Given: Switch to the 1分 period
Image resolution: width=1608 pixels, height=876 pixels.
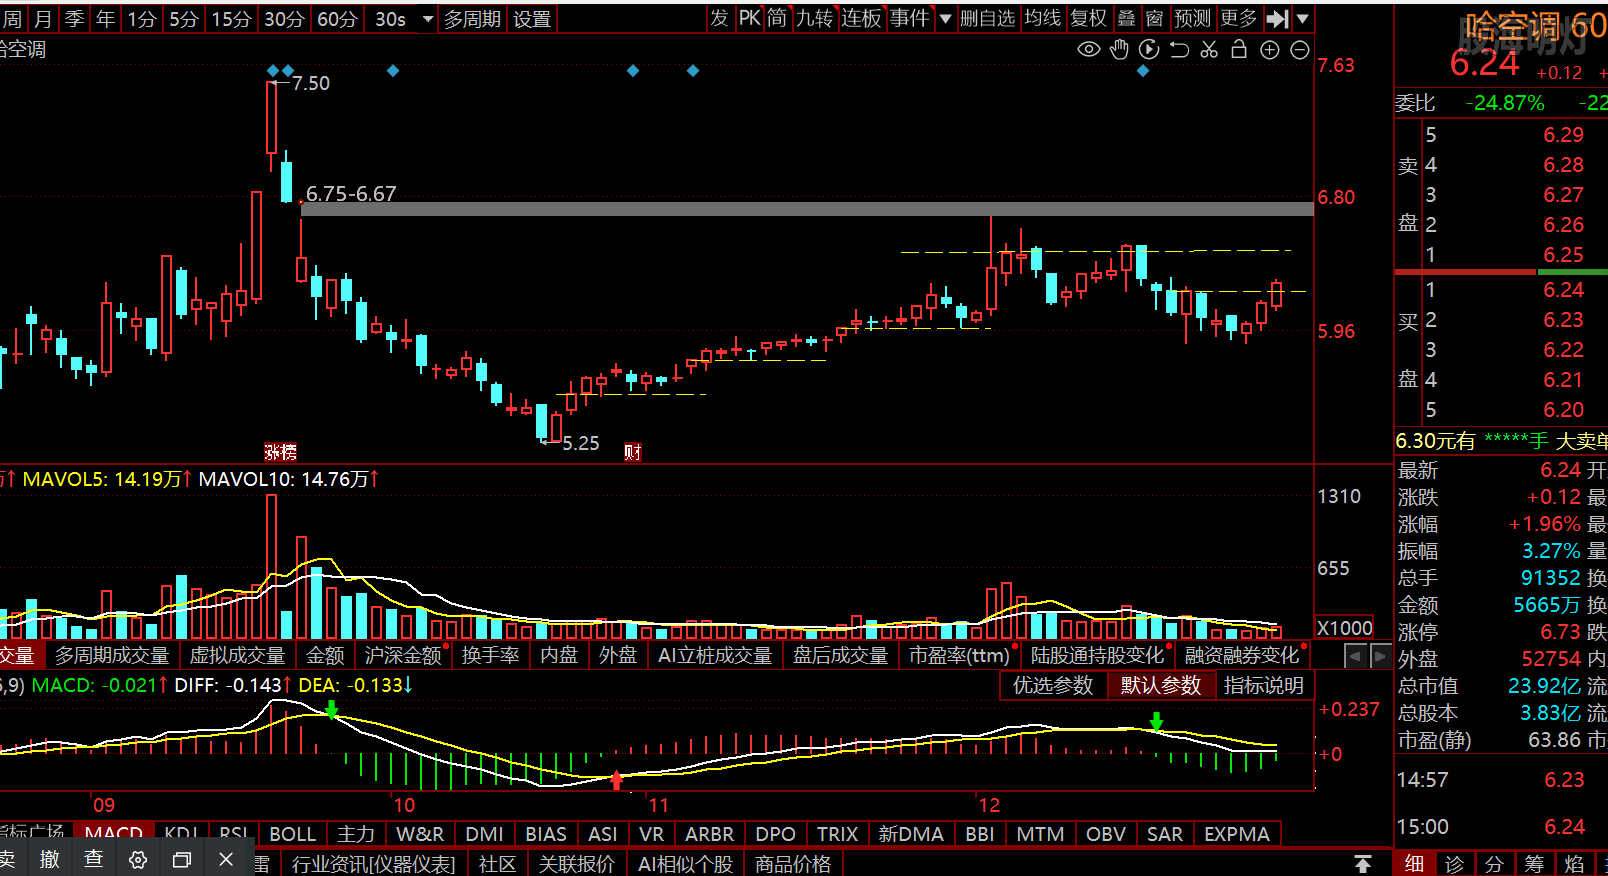Looking at the screenshot, I should point(142,19).
